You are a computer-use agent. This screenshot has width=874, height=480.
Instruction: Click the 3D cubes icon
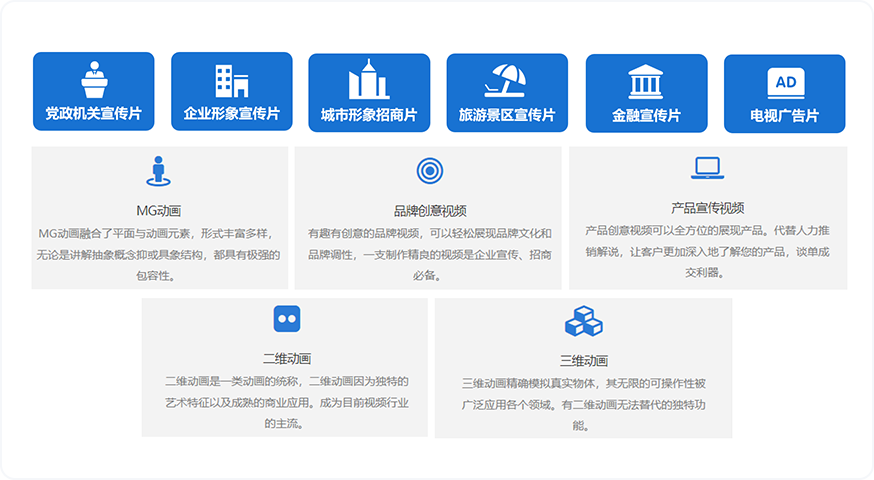click(583, 320)
